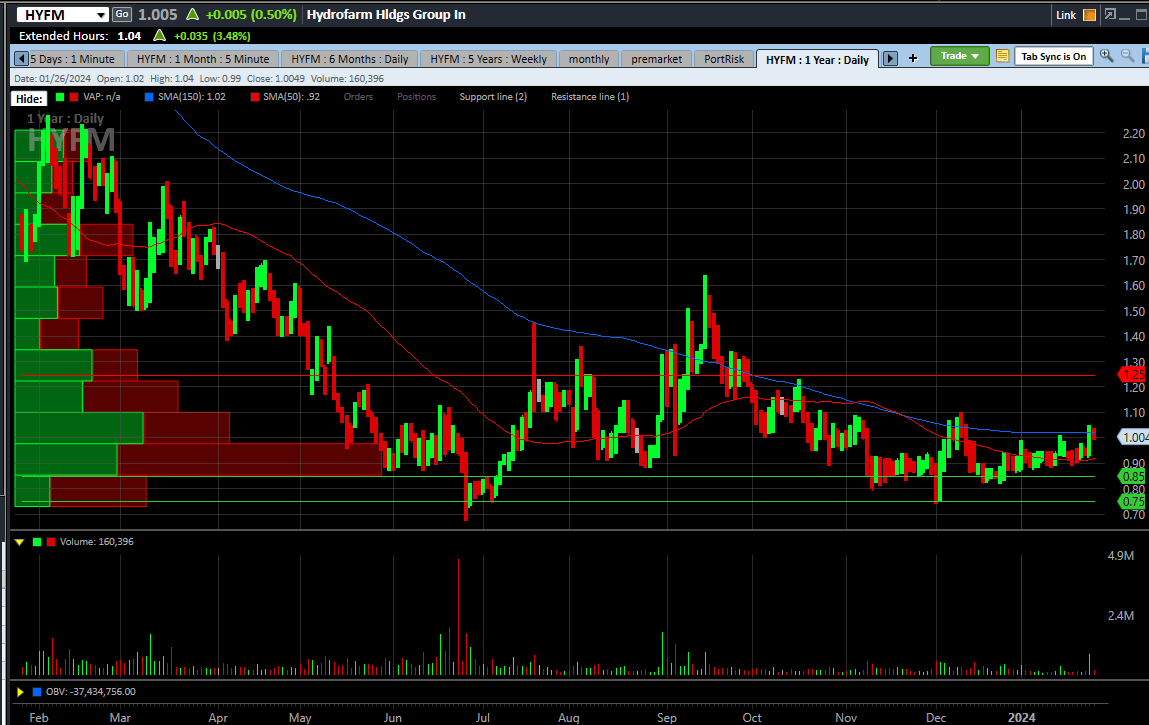1149x725 pixels.
Task: Switch to the 5 Years Weekly tab
Action: point(488,58)
